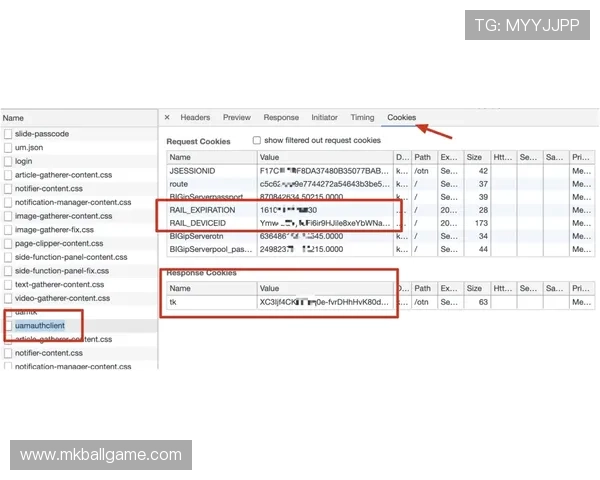Click size value 173 in RAIL_DEVICEID row
Viewport: 600px width, 480px height.
click(481, 223)
